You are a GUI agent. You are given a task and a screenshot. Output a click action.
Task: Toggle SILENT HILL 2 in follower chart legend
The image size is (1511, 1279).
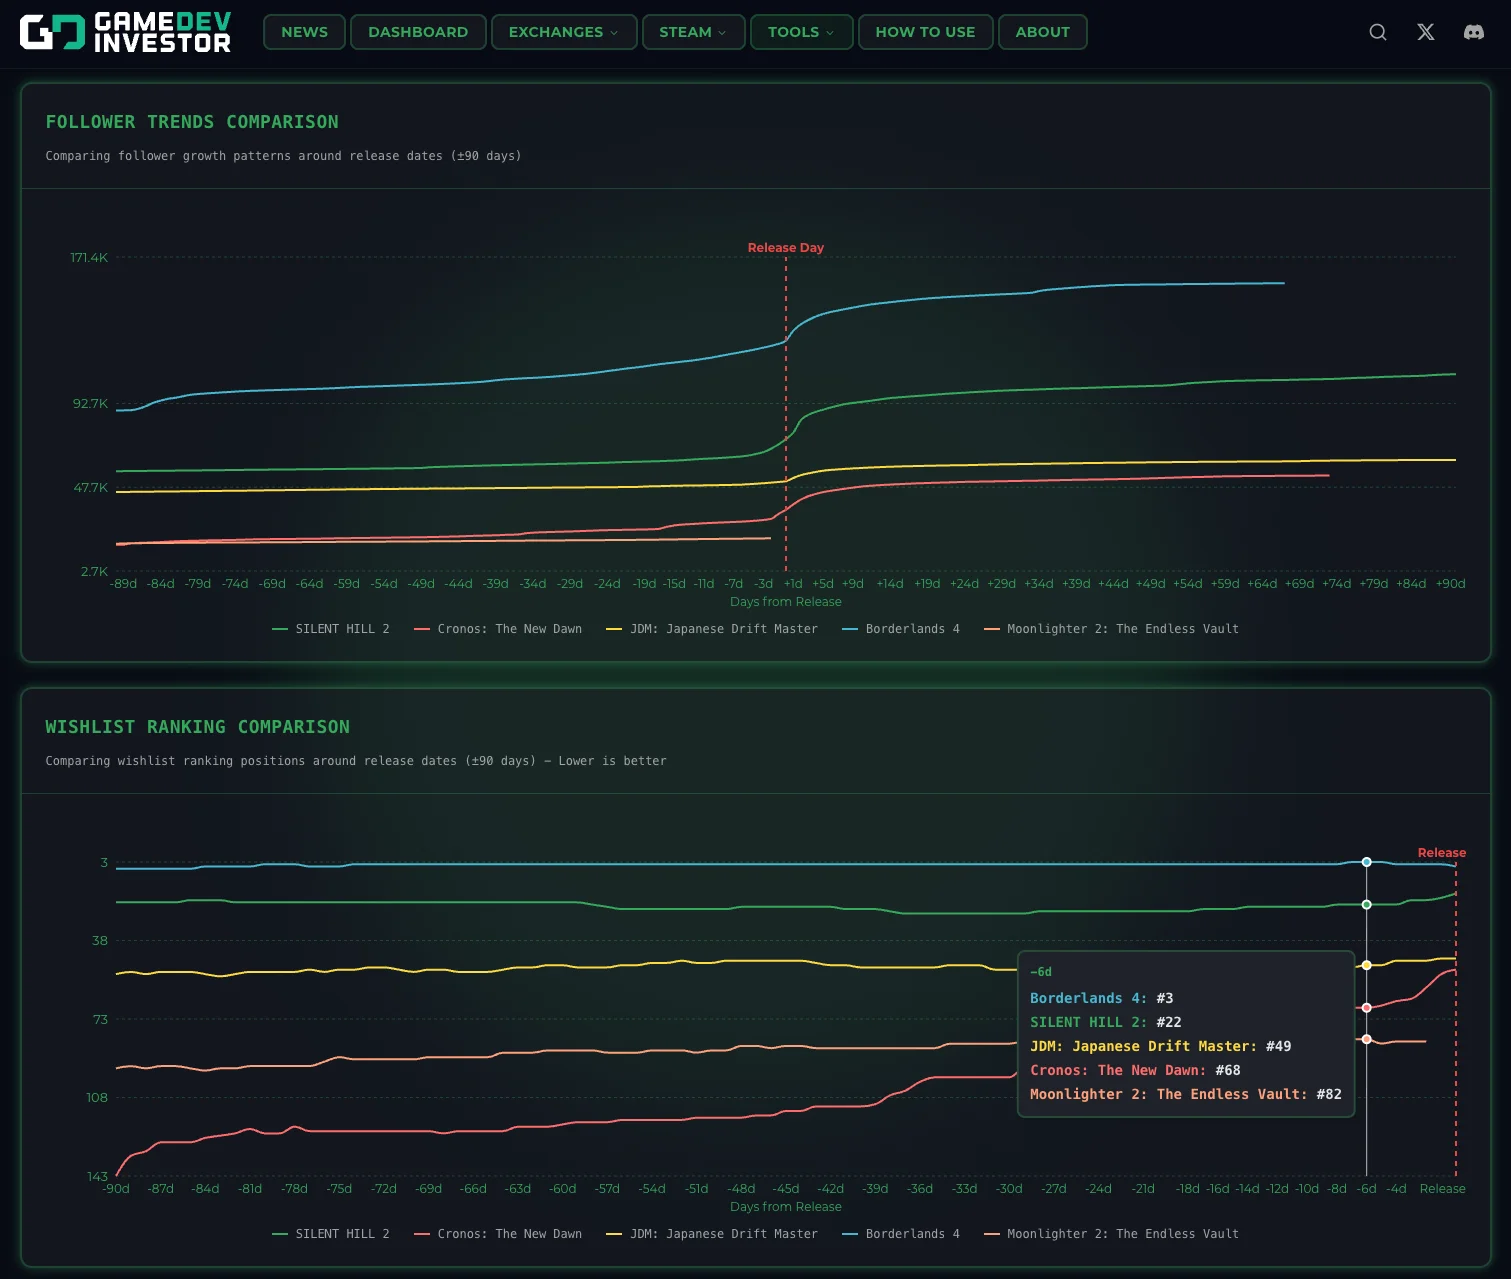click(333, 628)
